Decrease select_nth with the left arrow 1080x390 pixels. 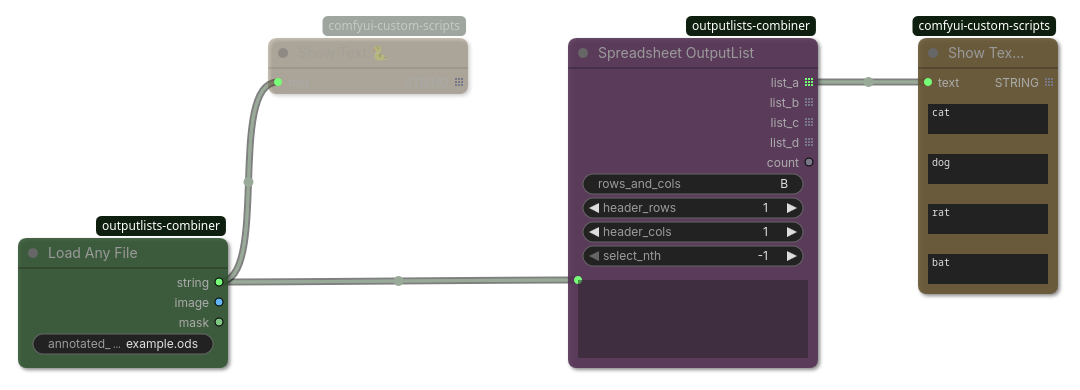point(593,256)
